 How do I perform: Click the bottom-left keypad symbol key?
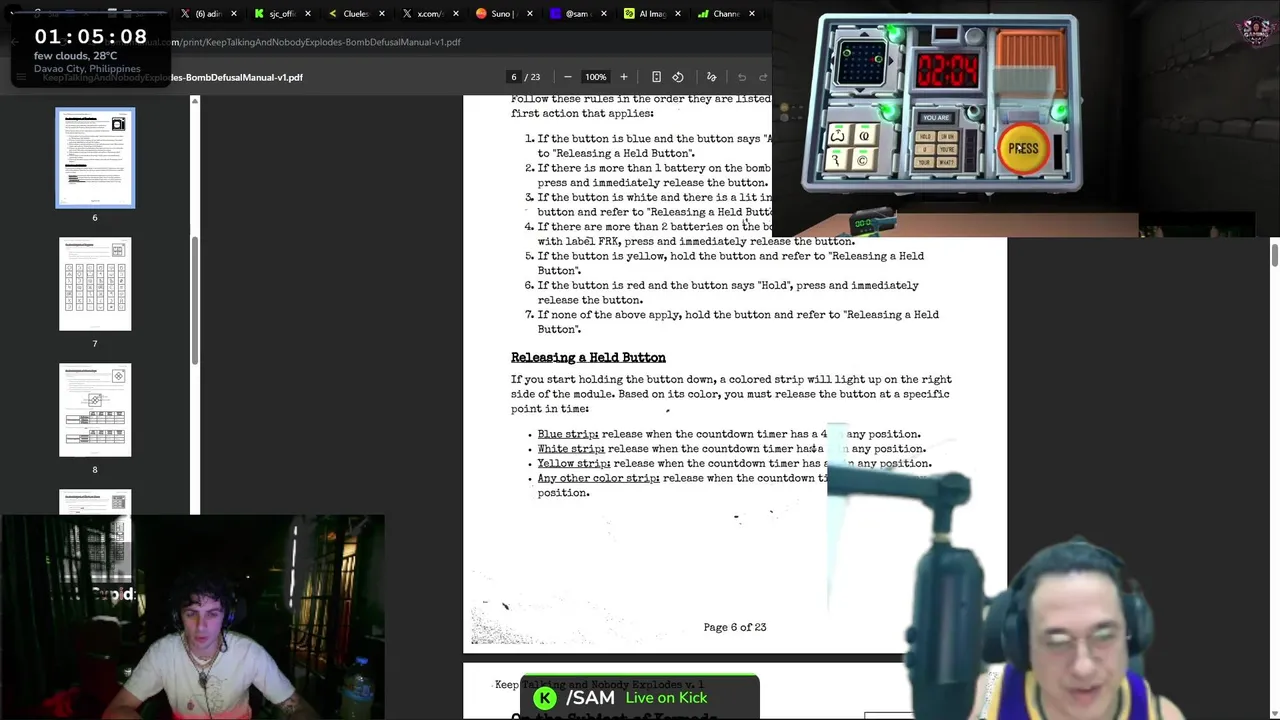[x=837, y=159]
